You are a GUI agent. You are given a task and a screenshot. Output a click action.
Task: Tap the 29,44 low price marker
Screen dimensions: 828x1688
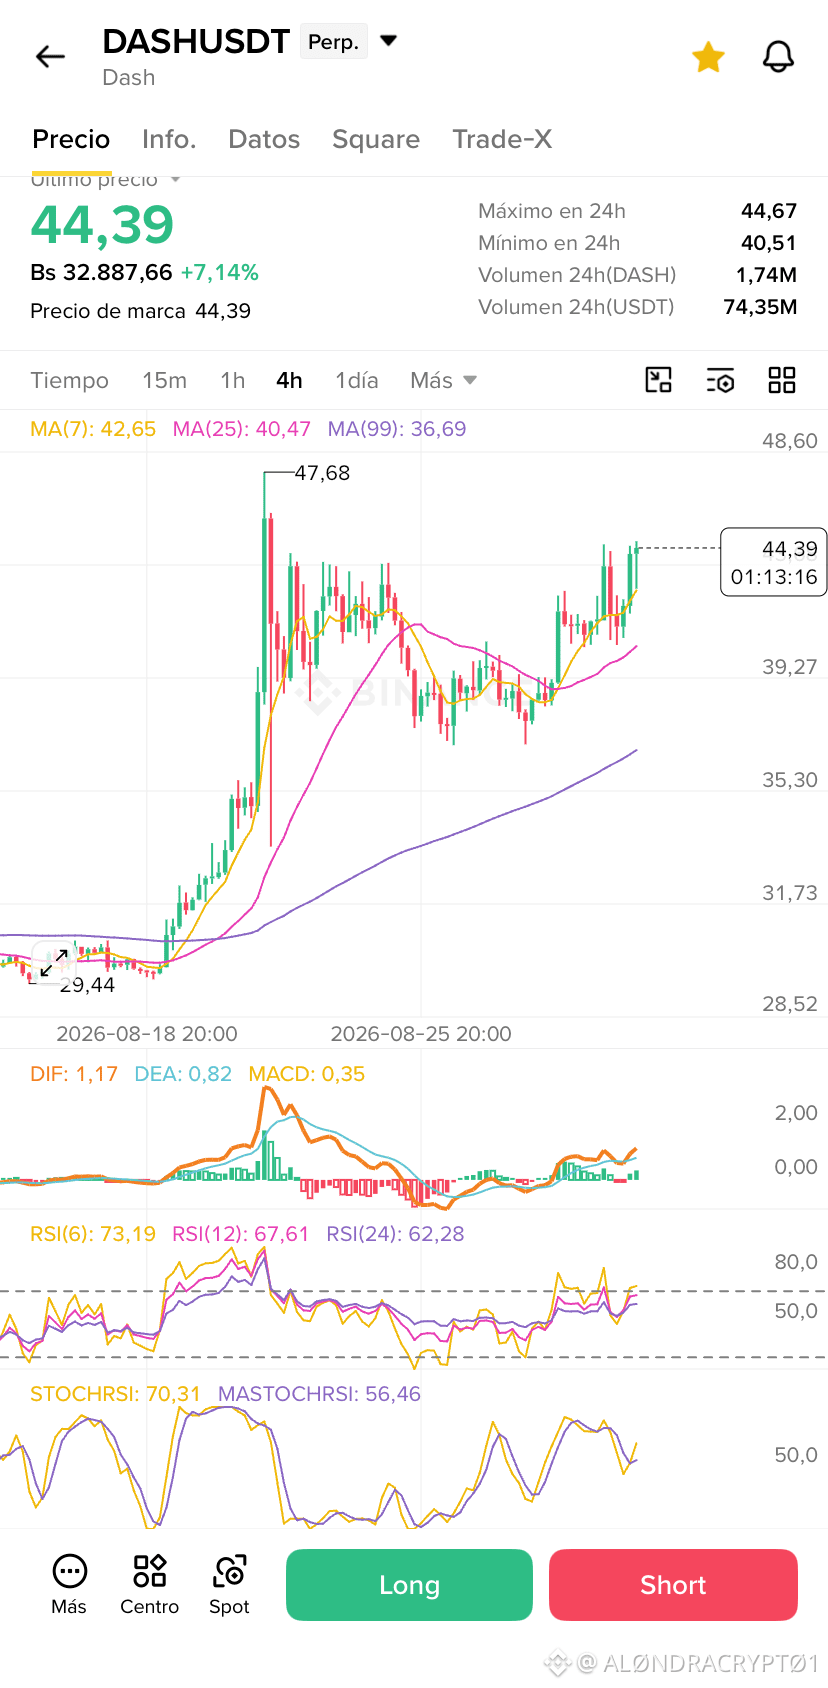(x=87, y=985)
